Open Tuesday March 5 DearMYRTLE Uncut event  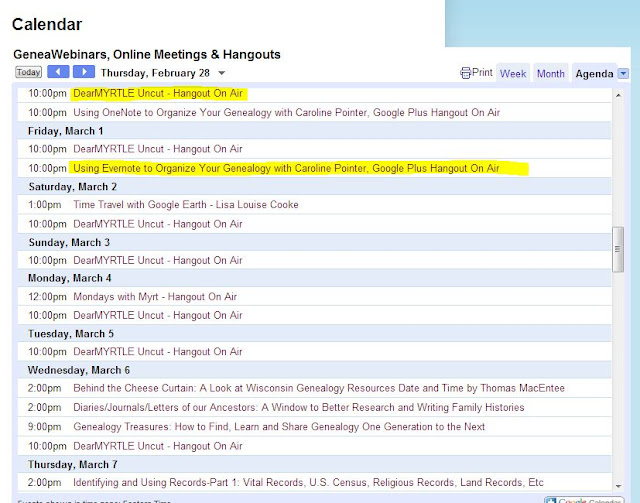[x=158, y=352]
